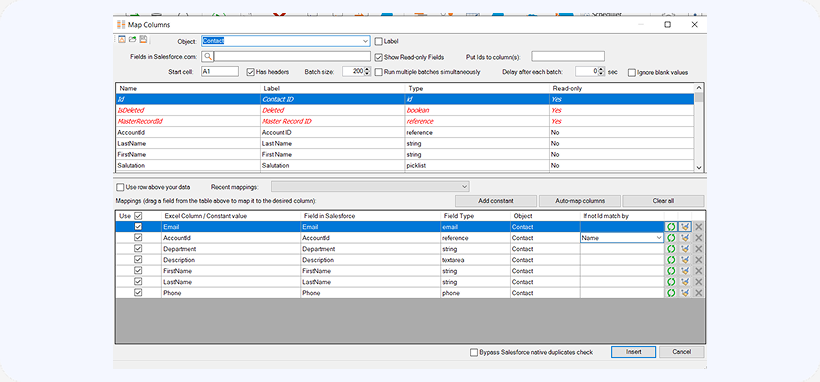Sort fields by Name column header
This screenshot has width=820, height=382.
coord(187,88)
